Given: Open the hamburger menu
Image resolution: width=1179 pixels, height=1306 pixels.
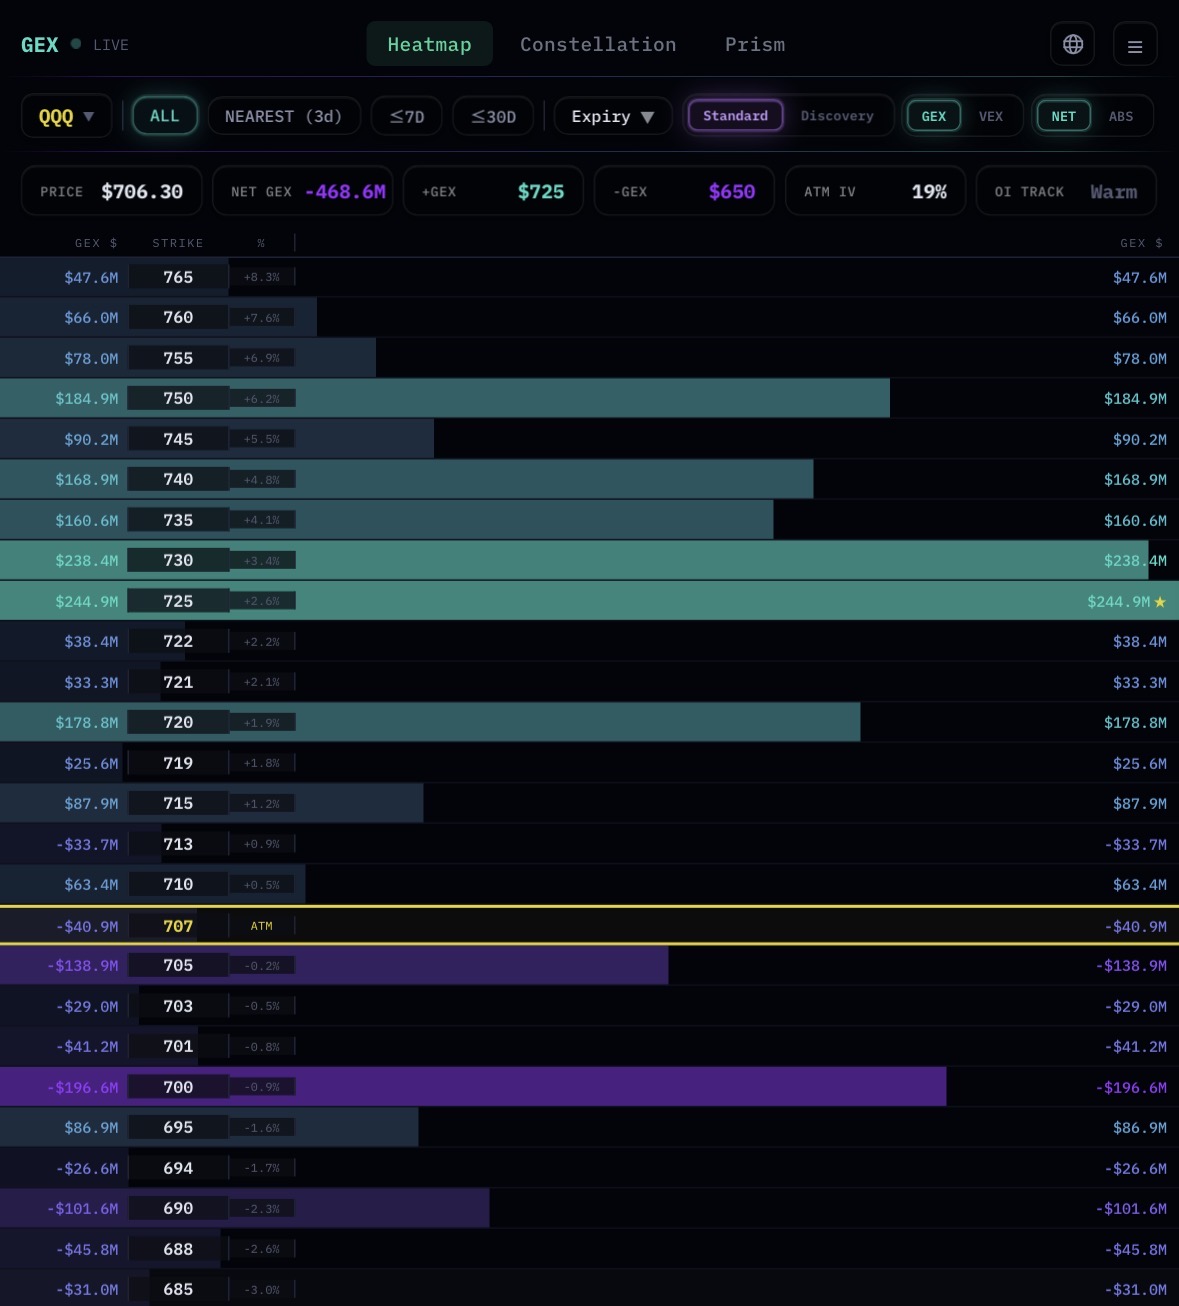Looking at the screenshot, I should (x=1135, y=45).
